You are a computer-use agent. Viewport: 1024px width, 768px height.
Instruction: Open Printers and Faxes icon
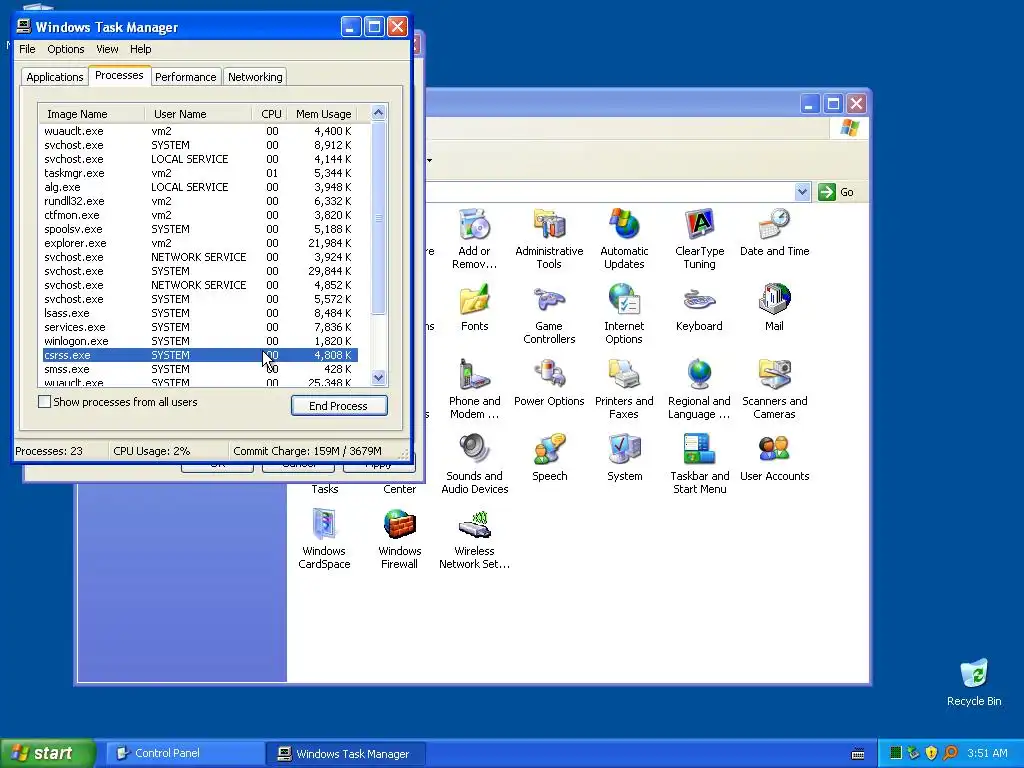pos(624,389)
